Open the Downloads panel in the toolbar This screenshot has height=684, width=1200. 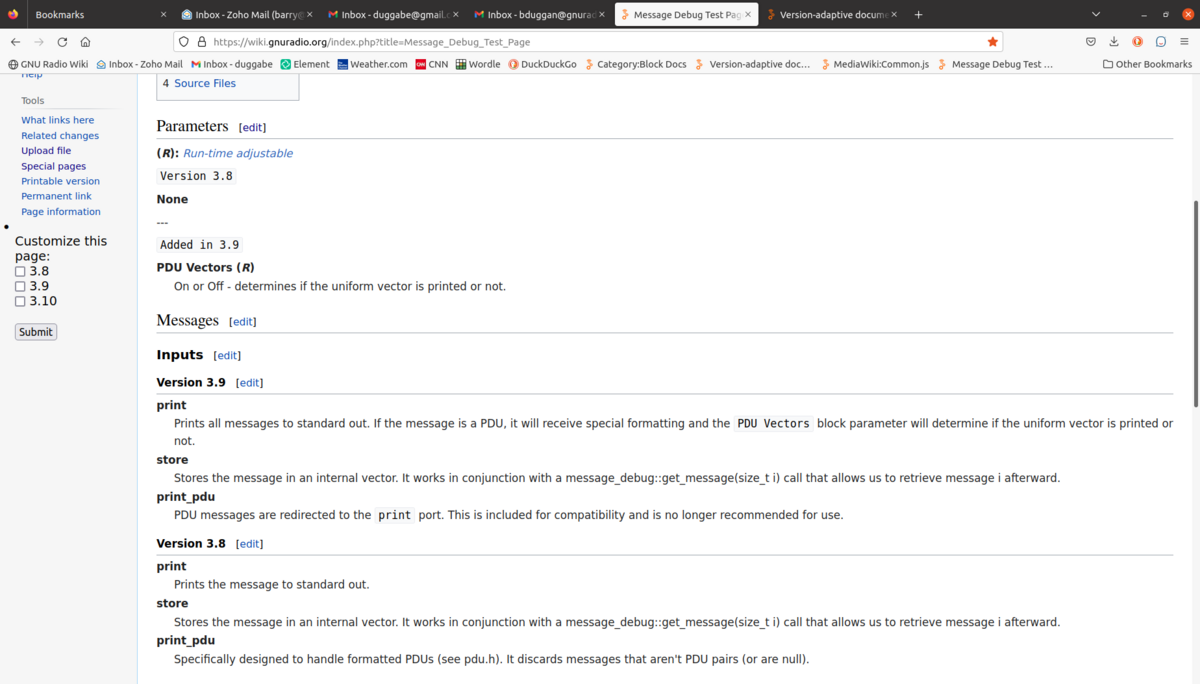pos(1113,42)
